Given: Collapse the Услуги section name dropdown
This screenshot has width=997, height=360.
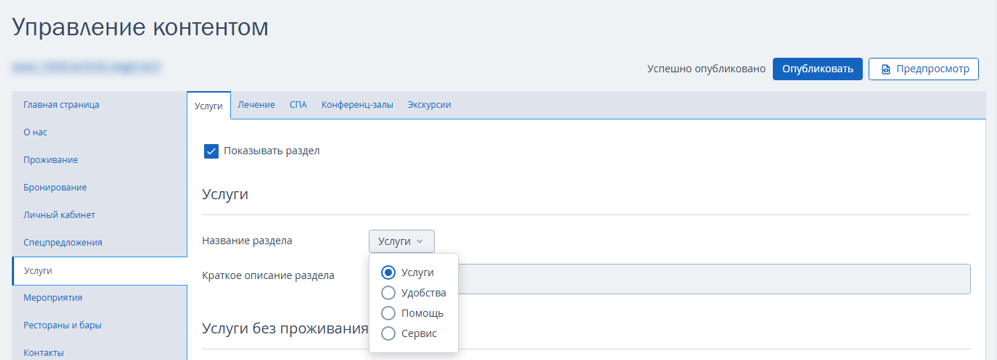Looking at the screenshot, I should pos(401,241).
